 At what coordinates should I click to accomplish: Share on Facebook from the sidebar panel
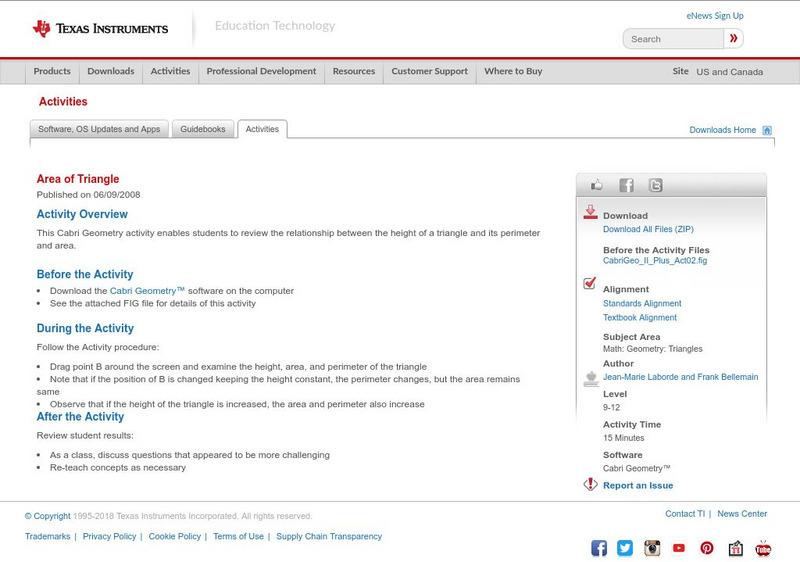pos(626,185)
